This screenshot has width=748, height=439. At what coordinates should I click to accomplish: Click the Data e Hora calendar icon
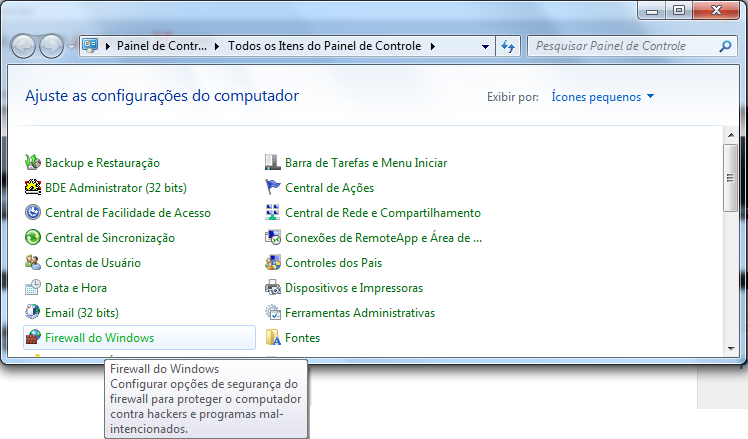(33, 287)
